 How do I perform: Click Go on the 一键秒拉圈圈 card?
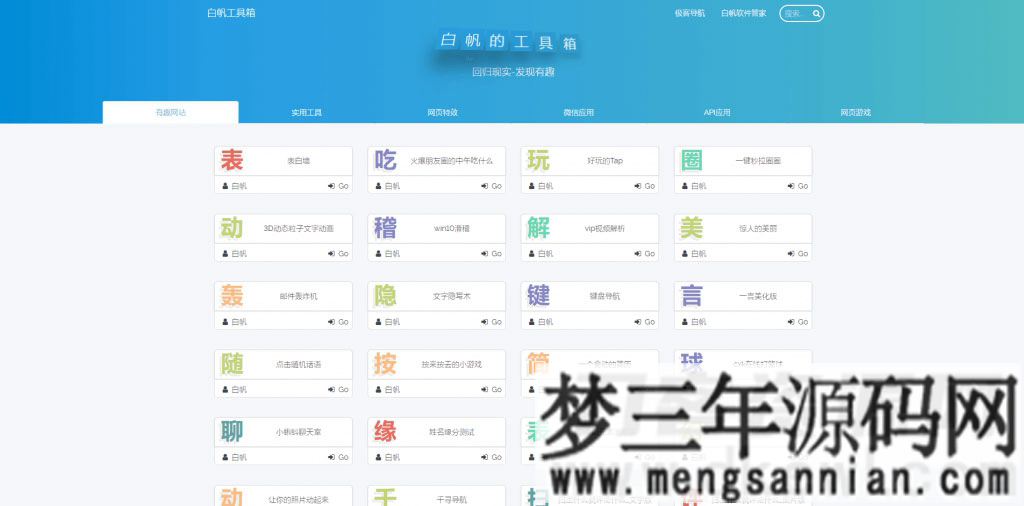point(798,186)
